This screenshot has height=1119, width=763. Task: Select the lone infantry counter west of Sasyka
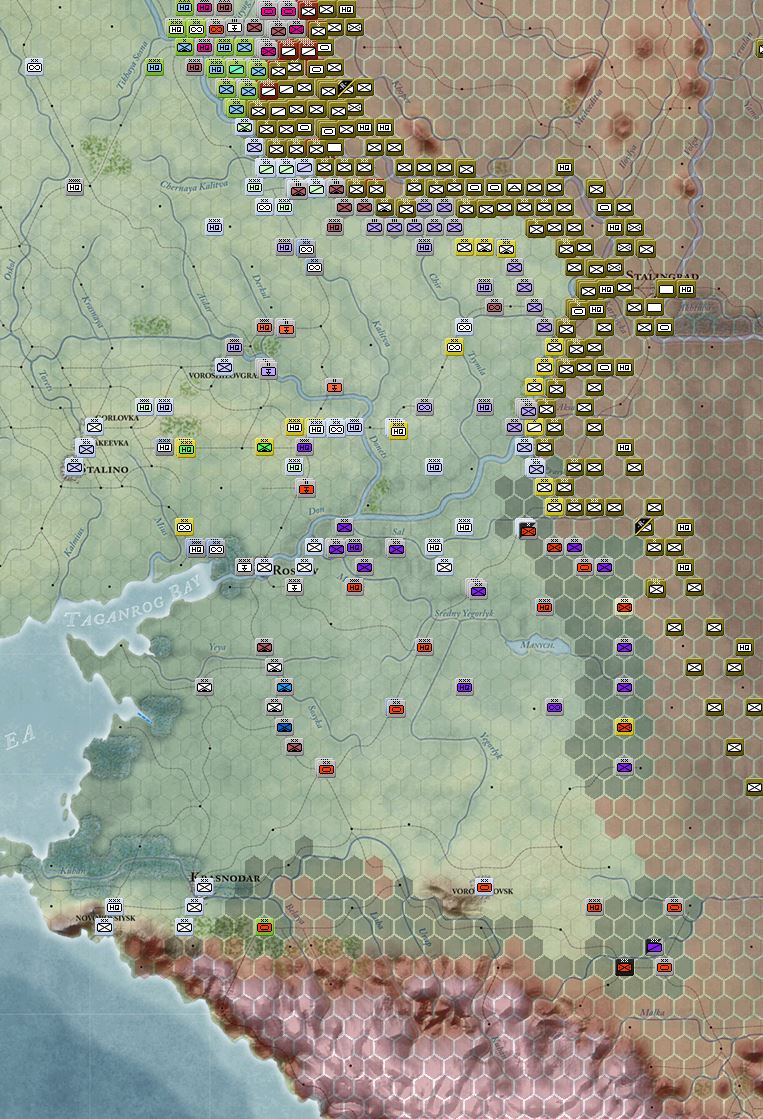point(205,687)
